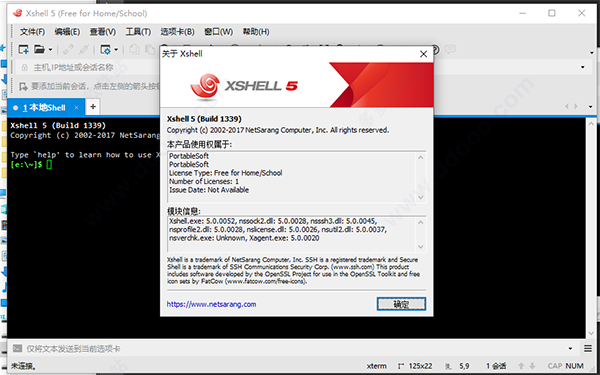Click terminal scrollbar down arrow
Viewport: 600px width, 375px height.
pos(591,333)
